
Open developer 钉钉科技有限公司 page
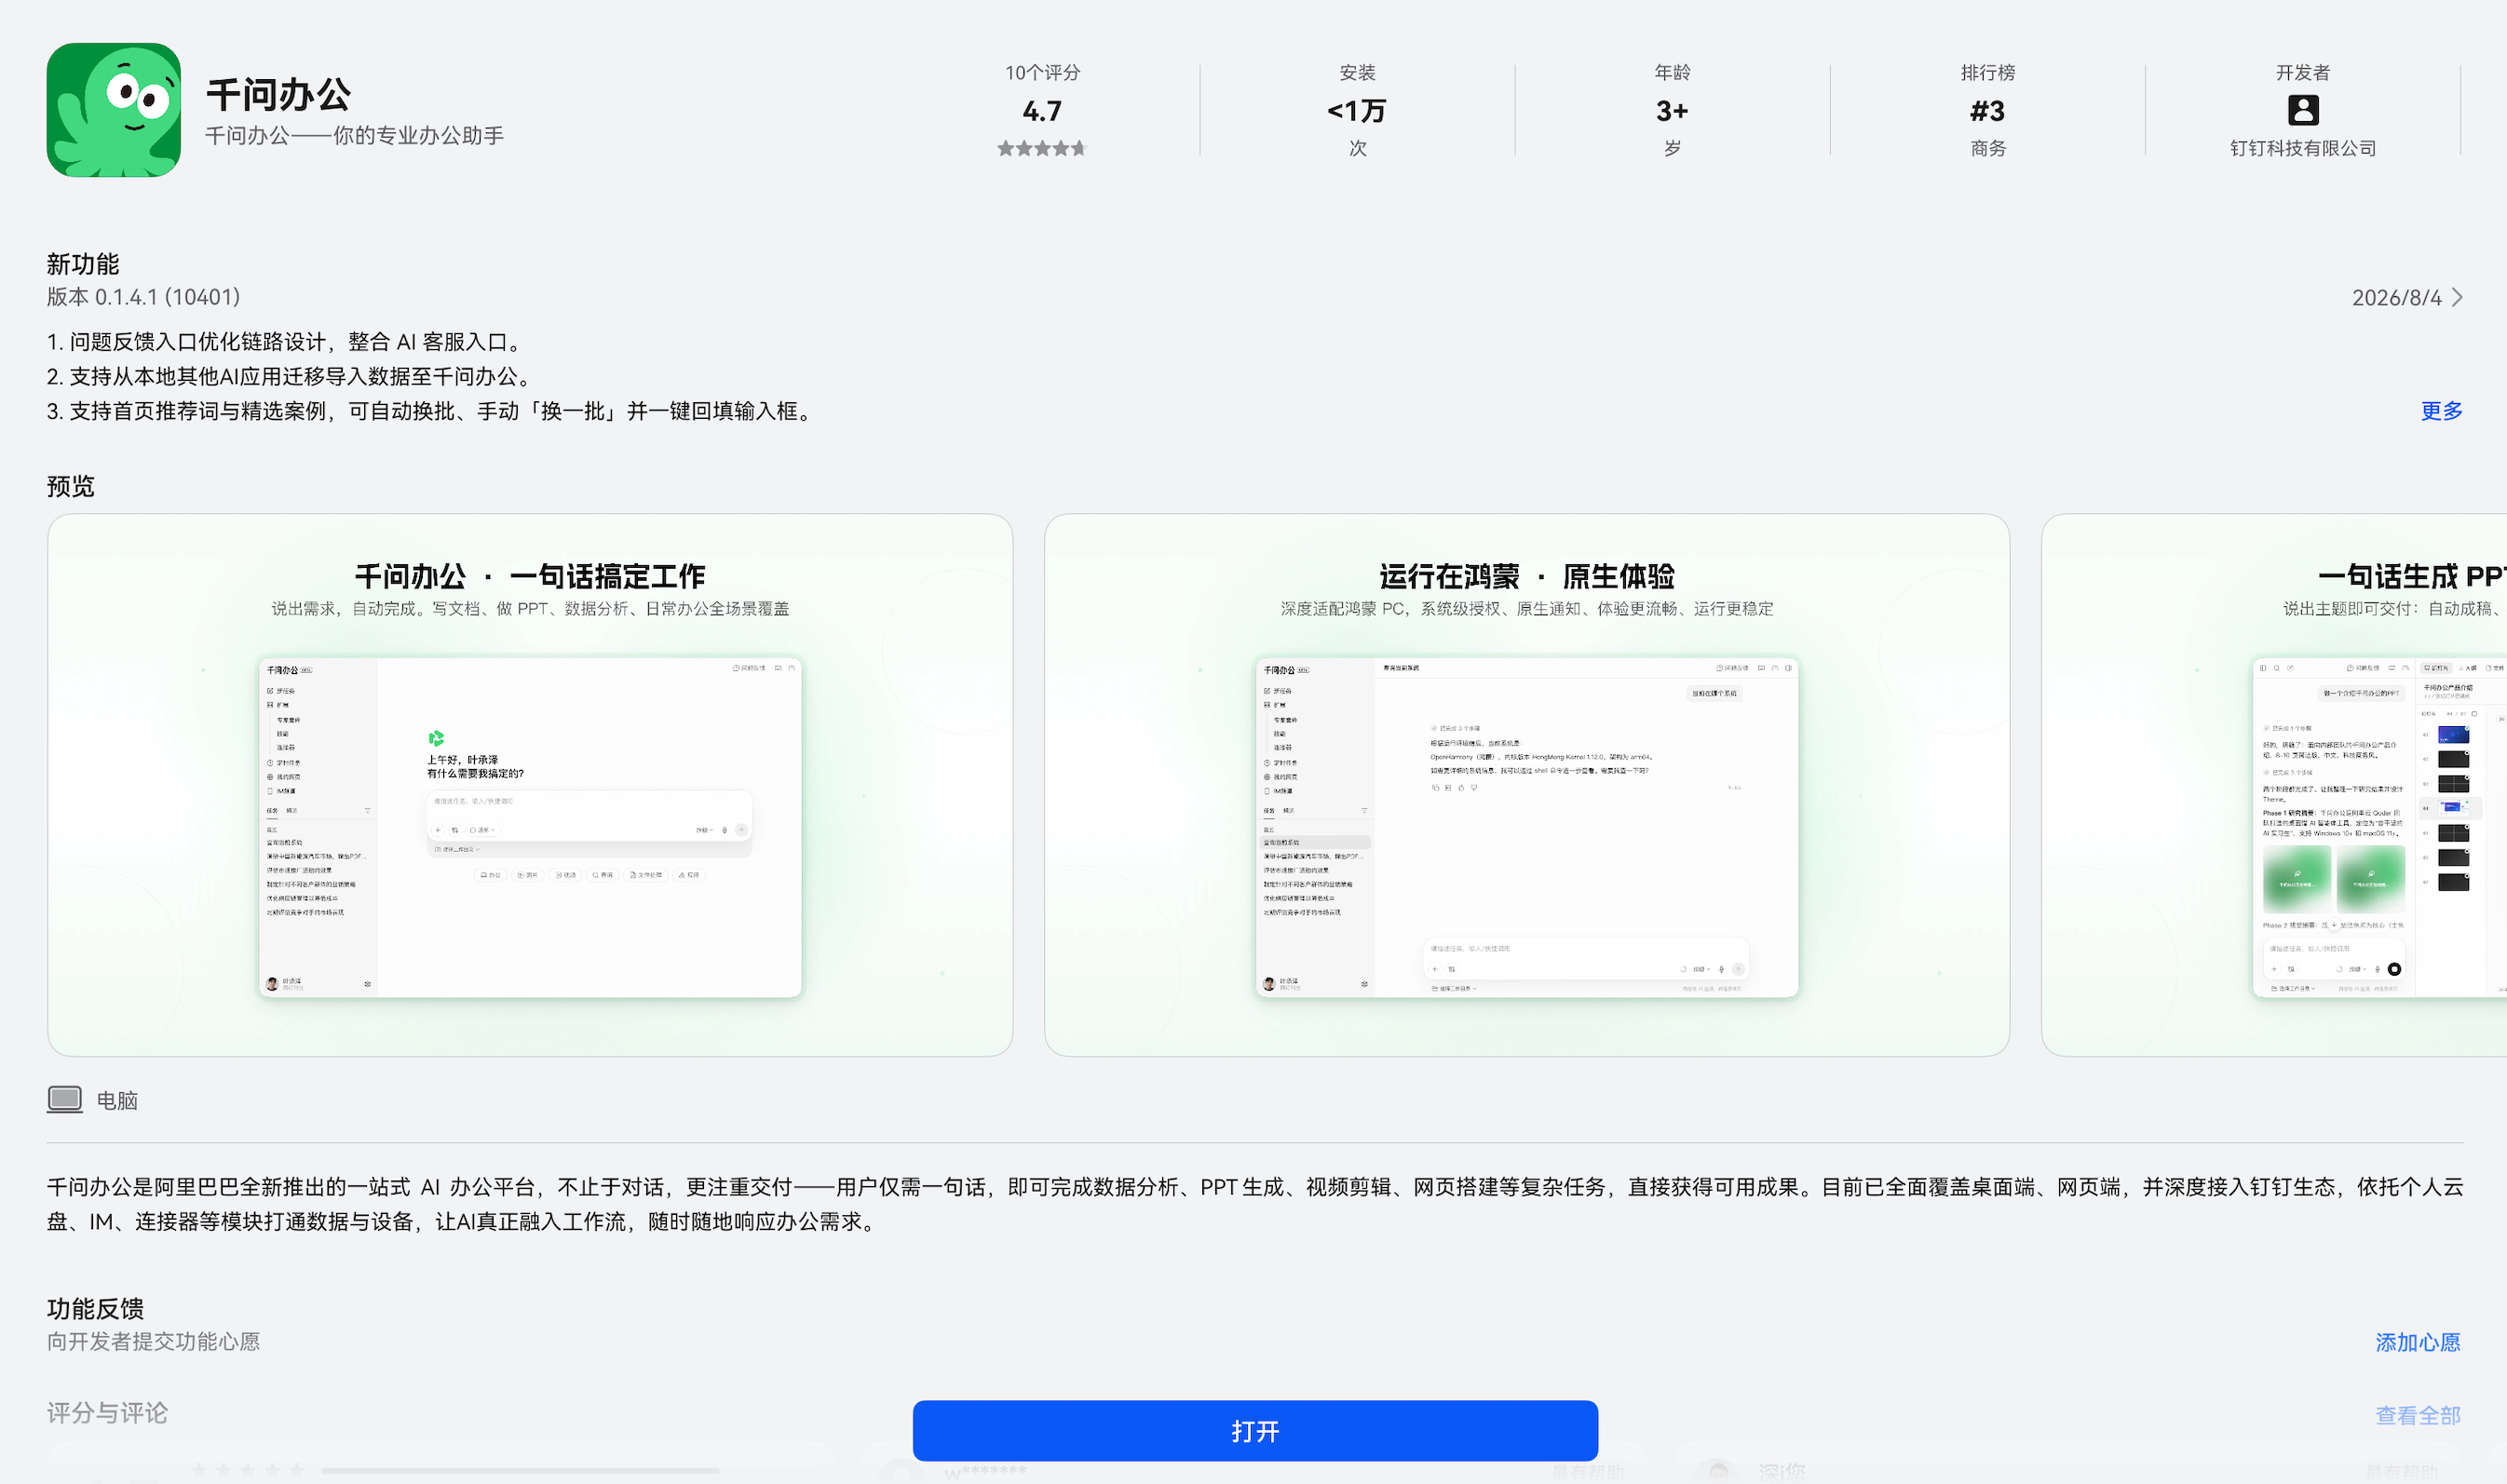pyautogui.click(x=2302, y=148)
